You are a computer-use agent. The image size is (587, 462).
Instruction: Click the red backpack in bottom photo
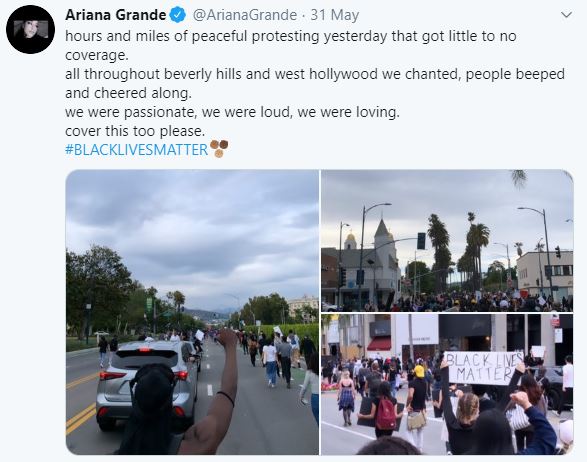click(386, 412)
